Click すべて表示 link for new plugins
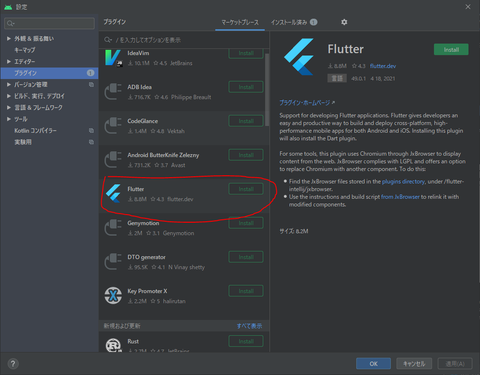This screenshot has width=480, height=375. 249,326
